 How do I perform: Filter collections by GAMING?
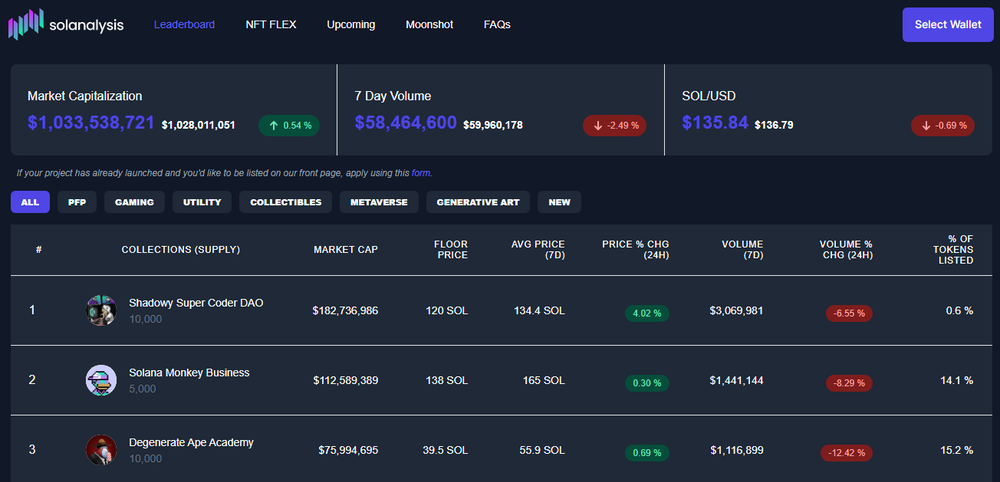(134, 202)
